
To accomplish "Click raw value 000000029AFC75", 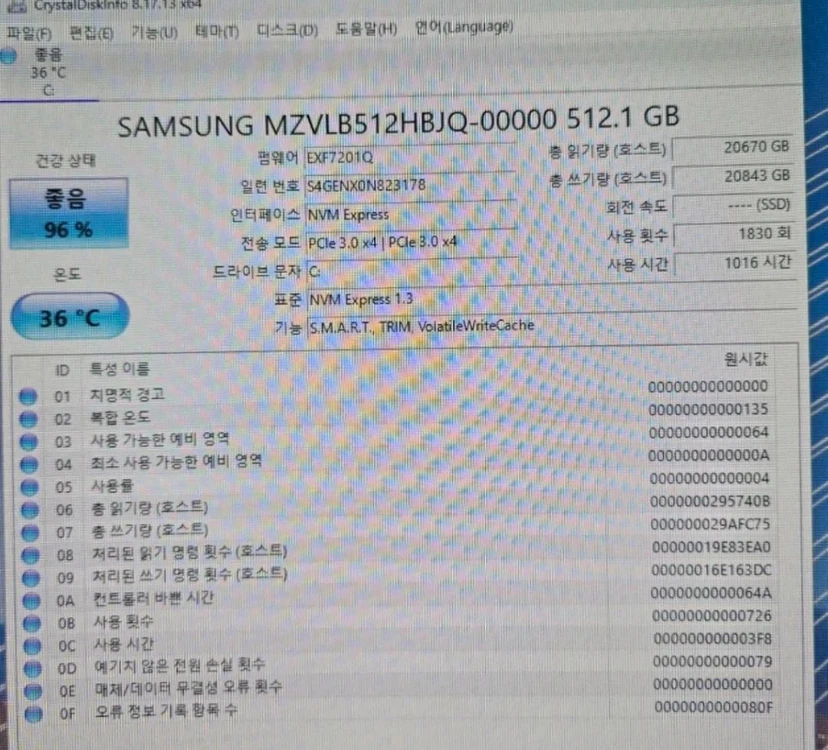I will pyautogui.click(x=710, y=524).
